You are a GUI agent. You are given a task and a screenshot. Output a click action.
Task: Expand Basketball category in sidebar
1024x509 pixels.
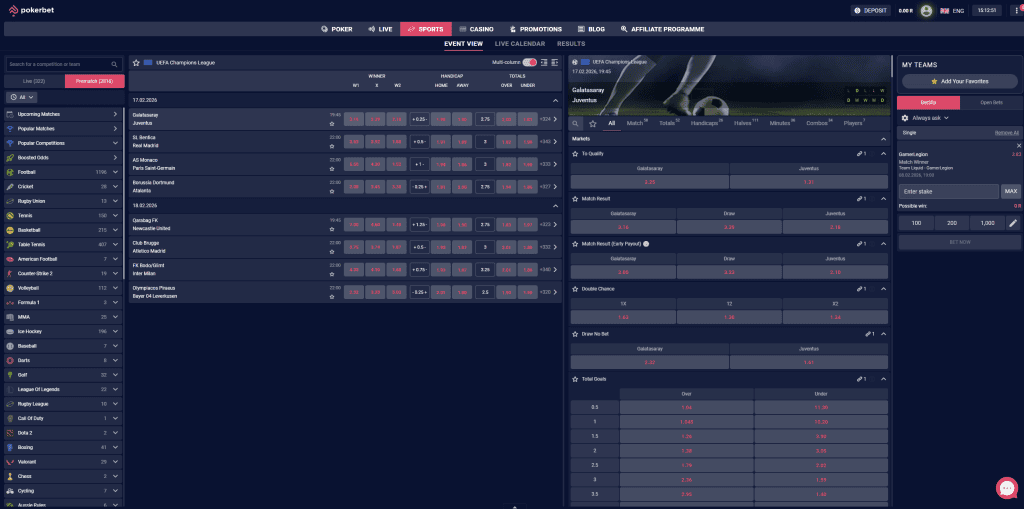point(116,230)
